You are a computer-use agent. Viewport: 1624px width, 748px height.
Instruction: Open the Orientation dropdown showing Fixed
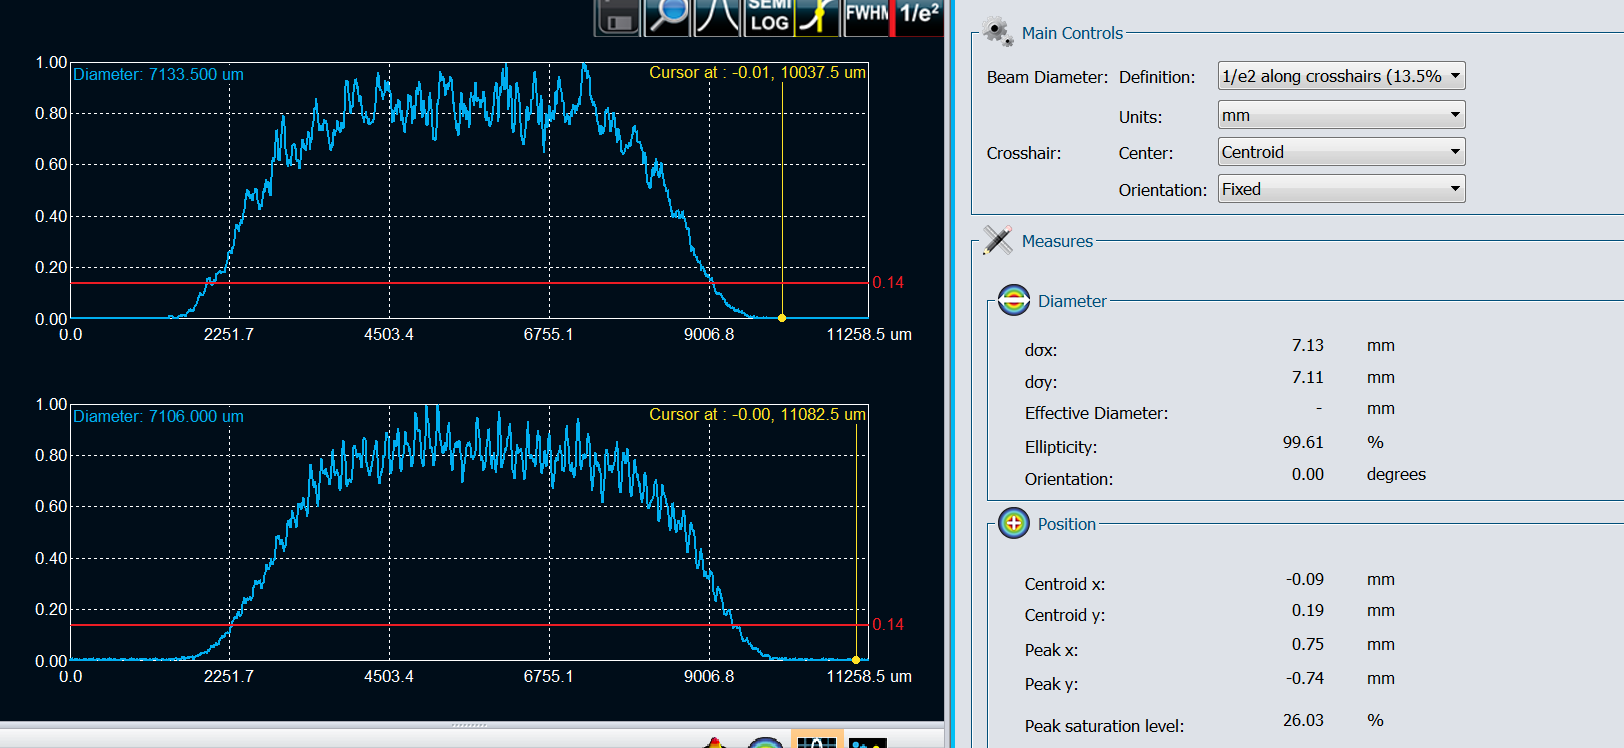click(x=1341, y=189)
